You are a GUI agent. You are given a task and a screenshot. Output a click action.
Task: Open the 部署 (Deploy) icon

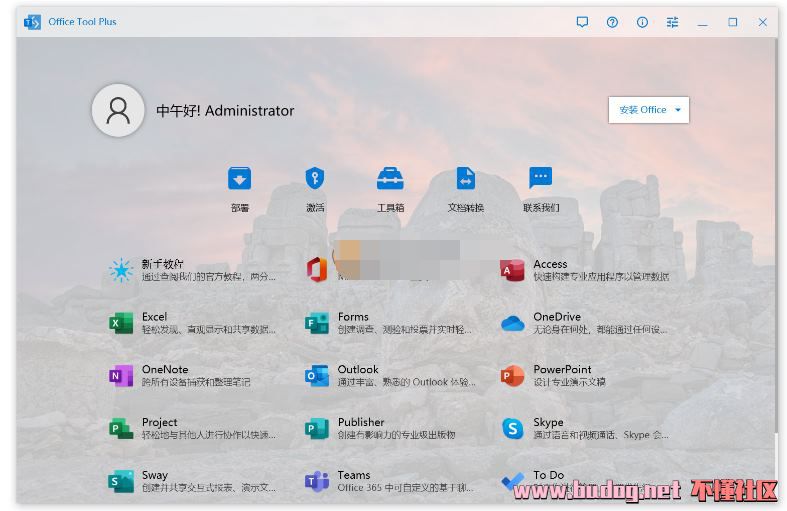click(x=239, y=179)
